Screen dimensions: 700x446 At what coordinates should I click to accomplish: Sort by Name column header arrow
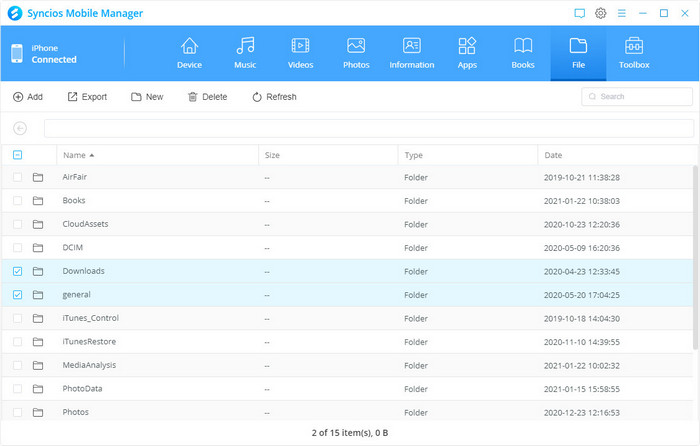tap(92, 155)
